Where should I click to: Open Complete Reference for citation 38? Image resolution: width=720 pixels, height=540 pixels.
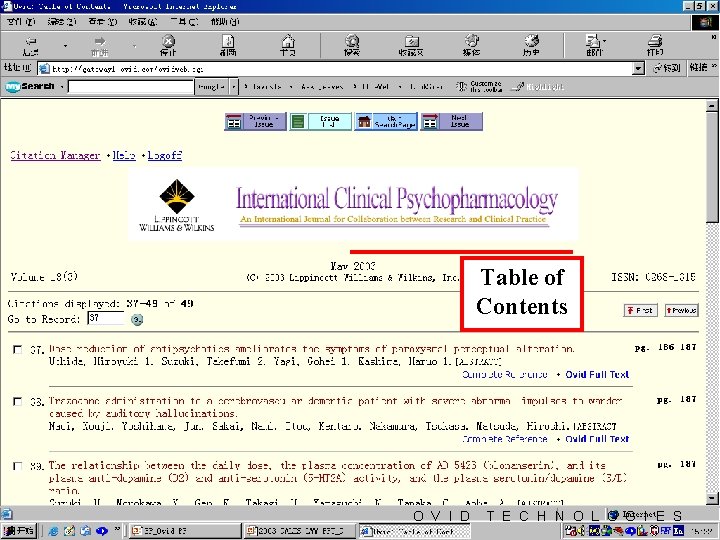tap(505, 439)
